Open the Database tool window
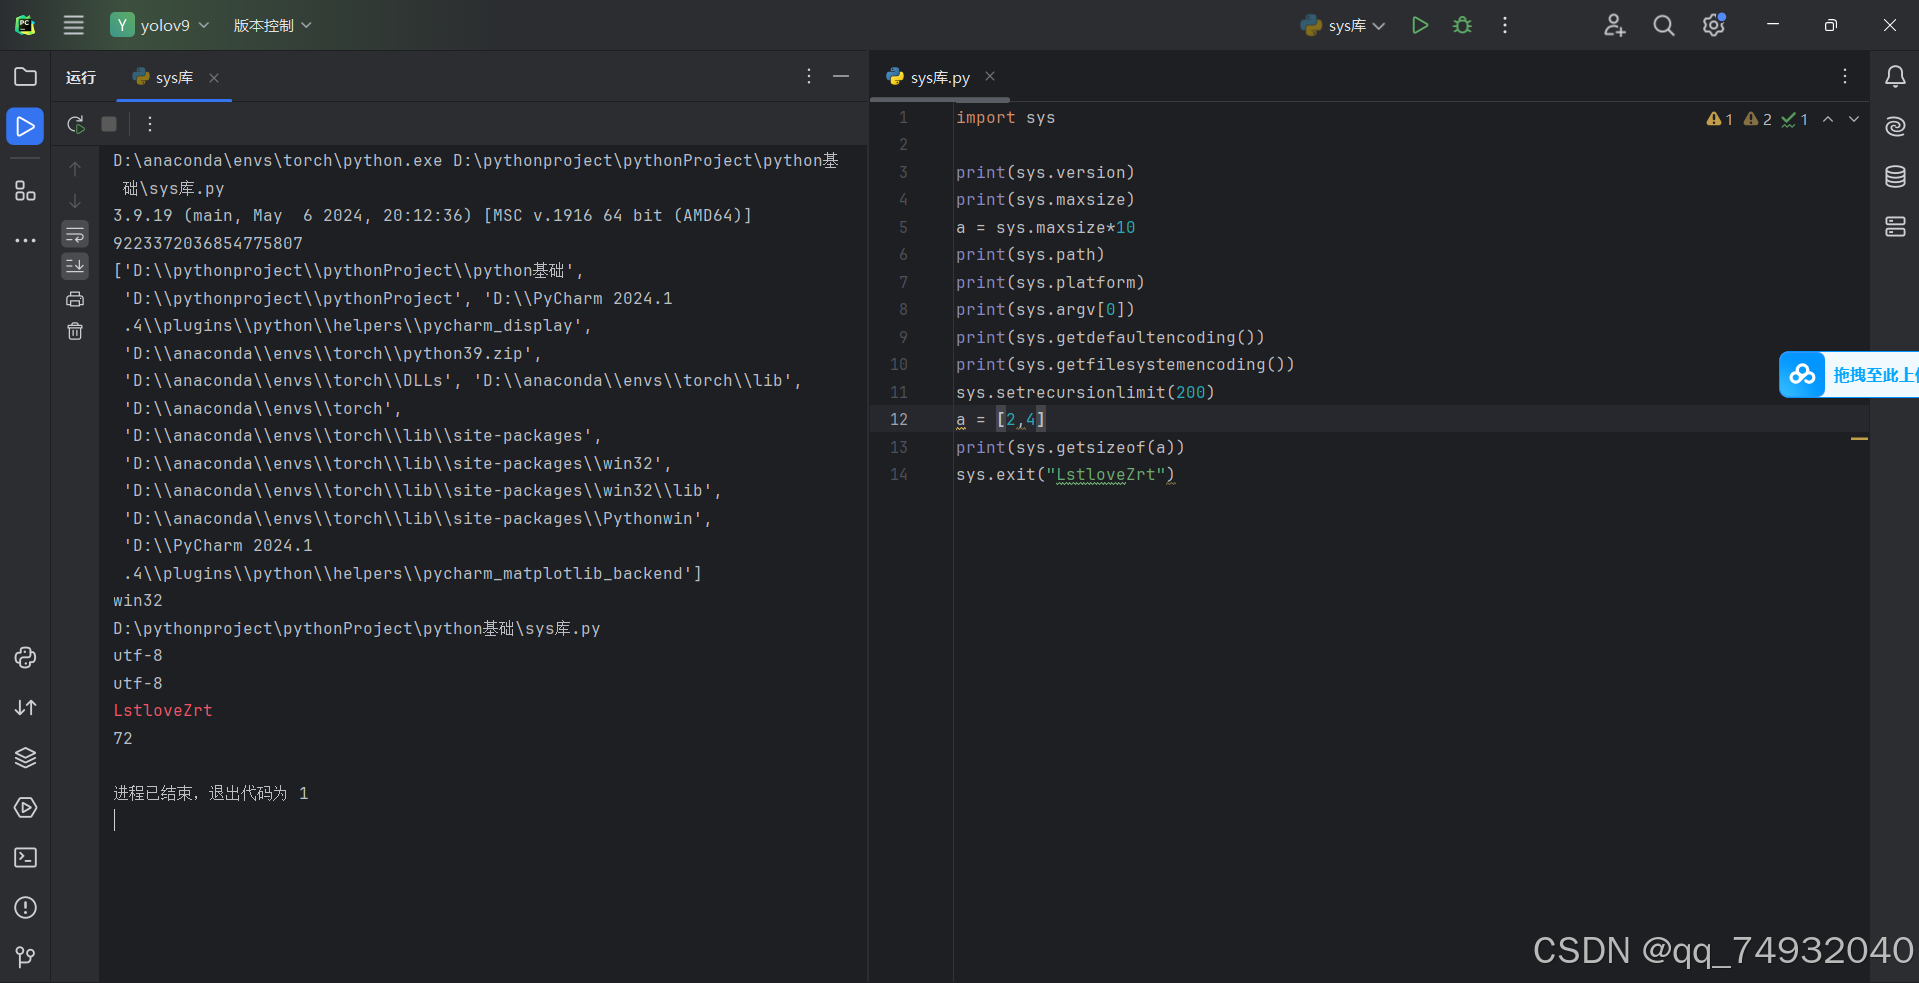 1895,177
